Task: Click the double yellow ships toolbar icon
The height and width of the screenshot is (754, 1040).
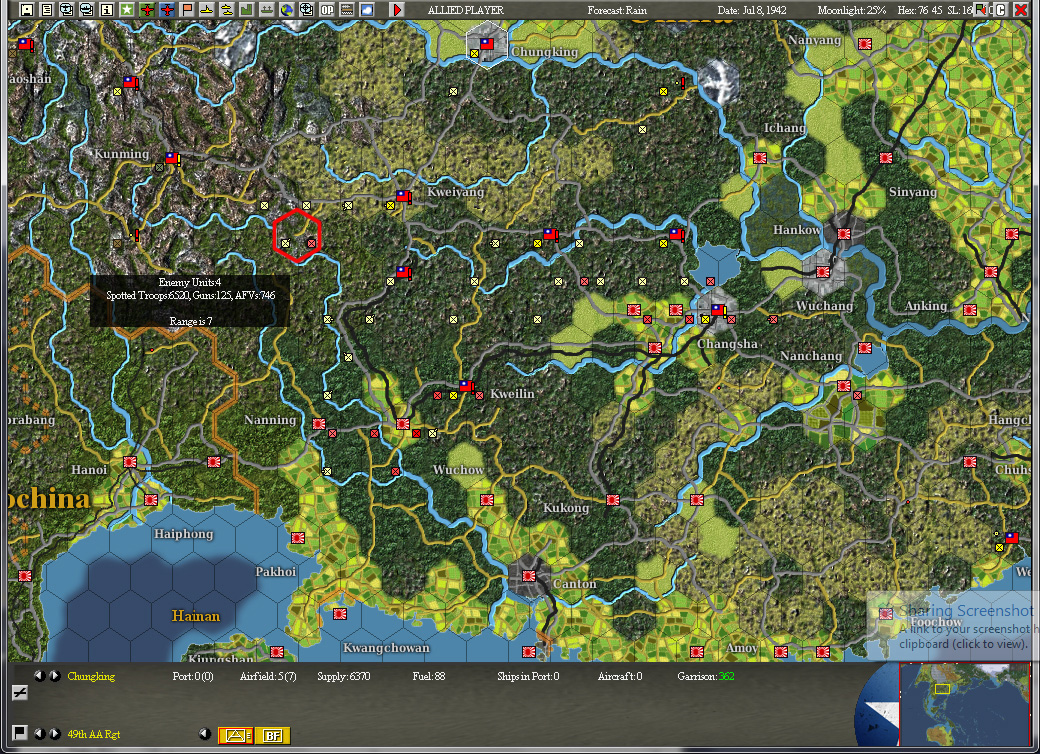Action: (226, 10)
